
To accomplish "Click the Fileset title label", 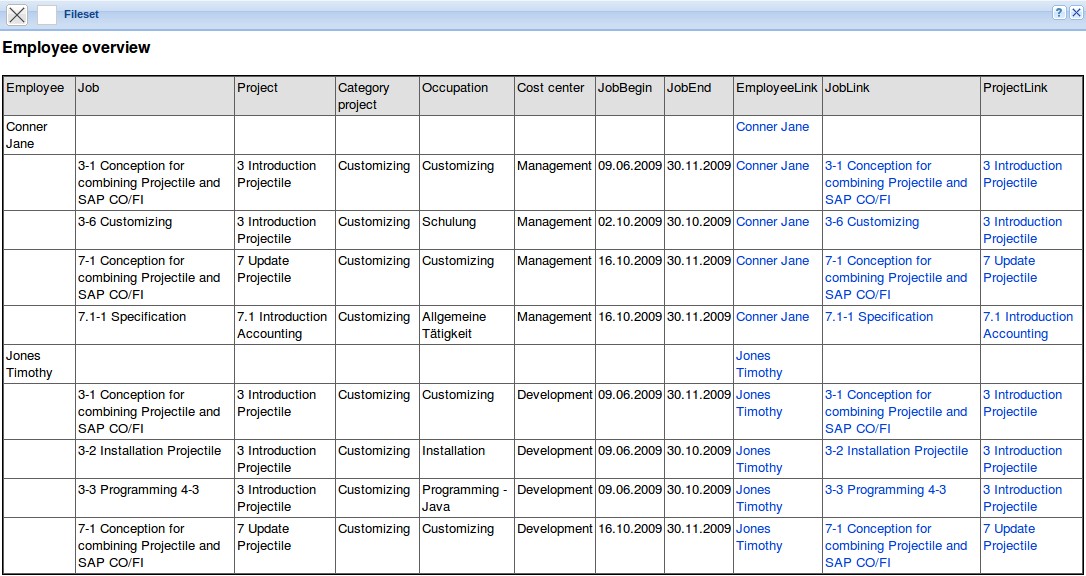I will click(81, 15).
